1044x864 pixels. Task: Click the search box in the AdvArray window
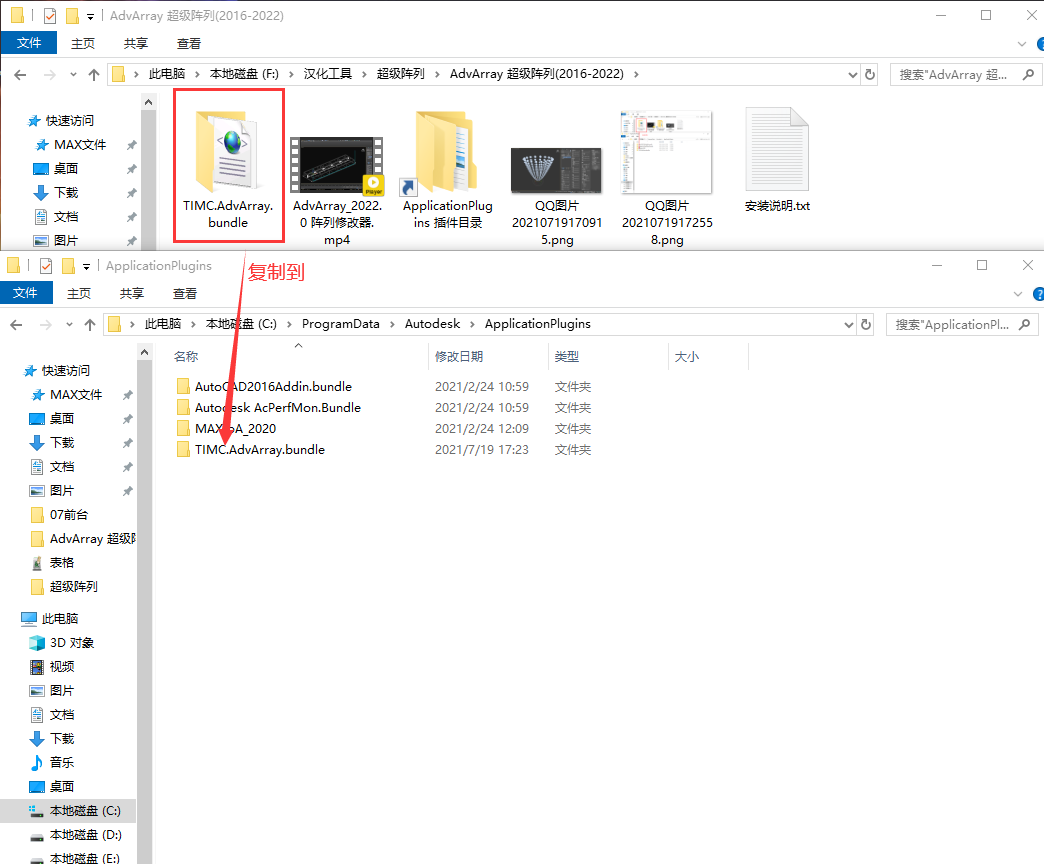(966, 75)
